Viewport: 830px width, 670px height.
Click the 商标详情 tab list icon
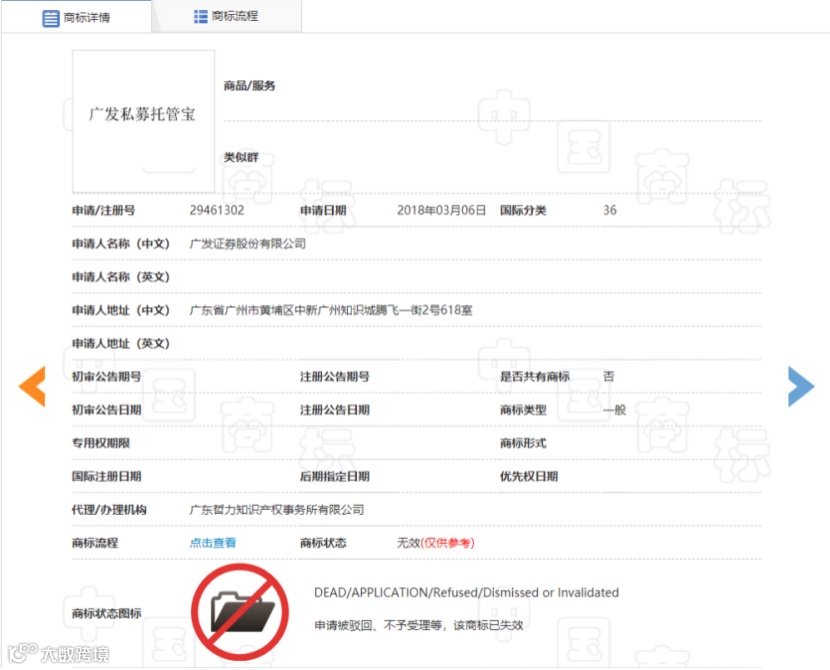click(x=51, y=18)
